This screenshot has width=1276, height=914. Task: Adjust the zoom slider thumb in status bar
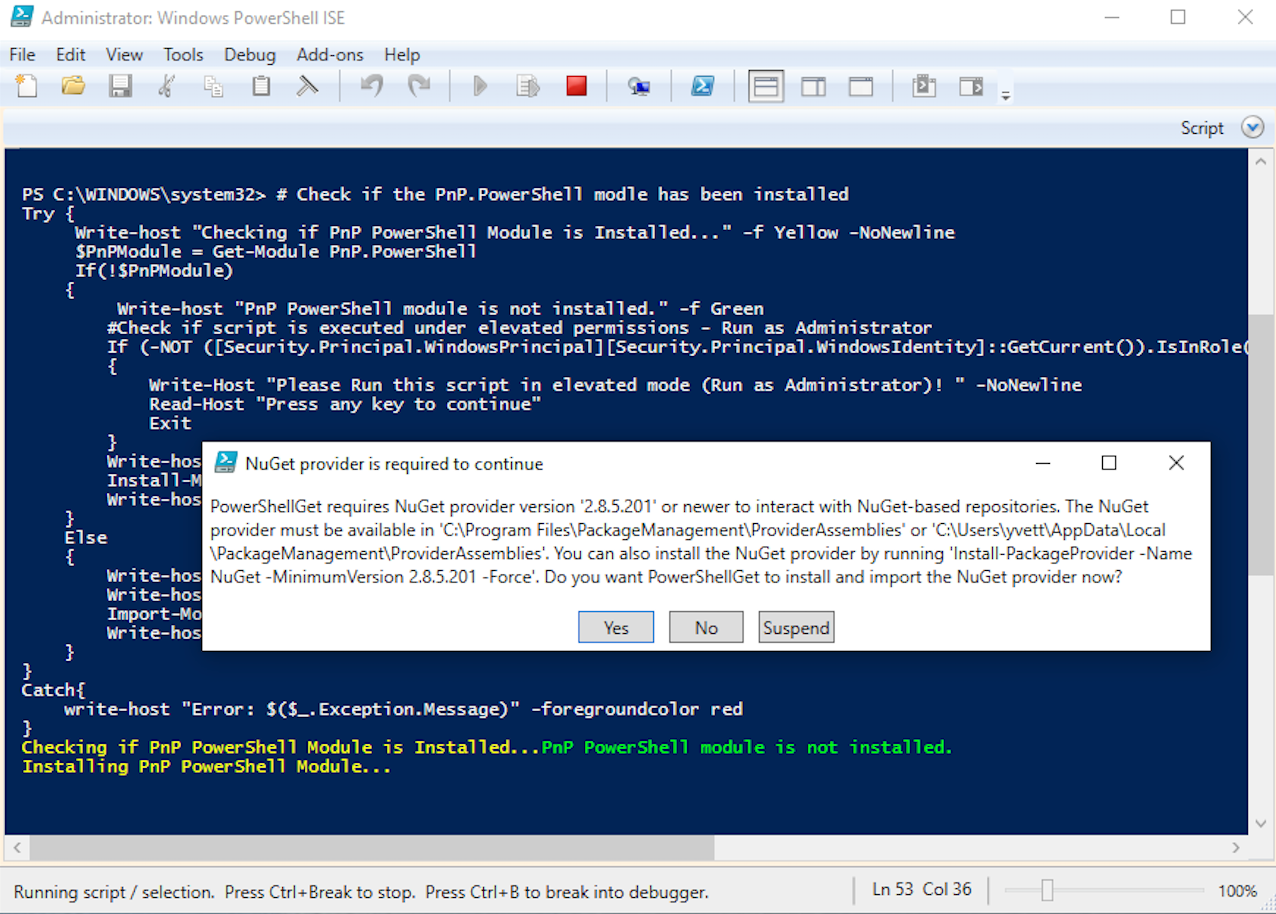tap(1047, 890)
